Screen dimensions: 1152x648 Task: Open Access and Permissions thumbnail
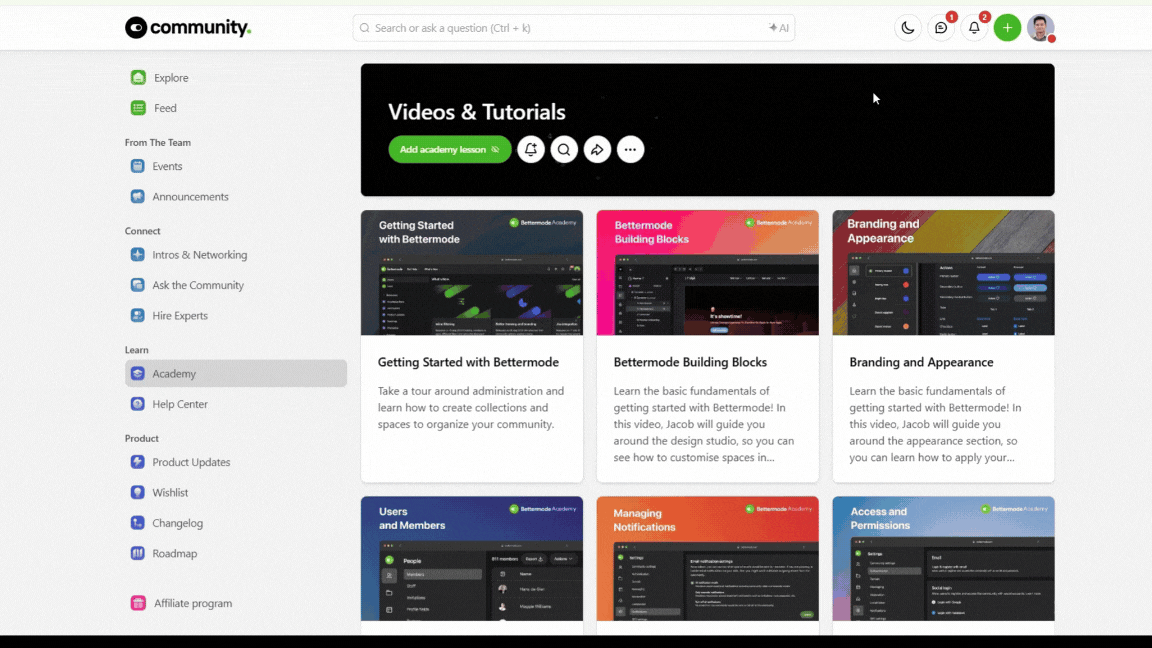click(x=943, y=558)
